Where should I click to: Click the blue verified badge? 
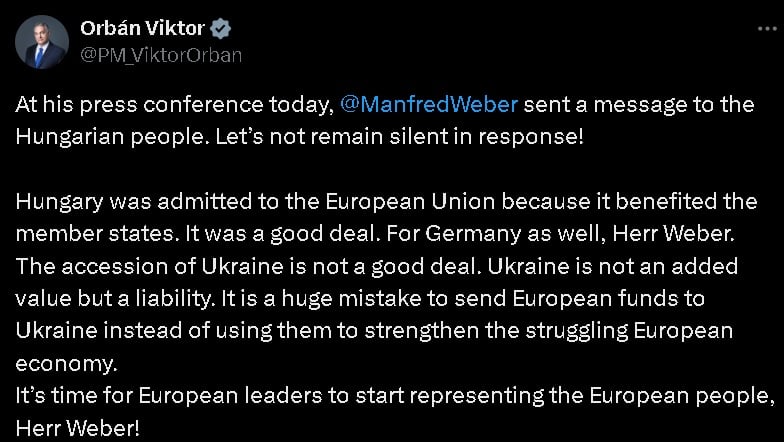pyautogui.click(x=220, y=29)
